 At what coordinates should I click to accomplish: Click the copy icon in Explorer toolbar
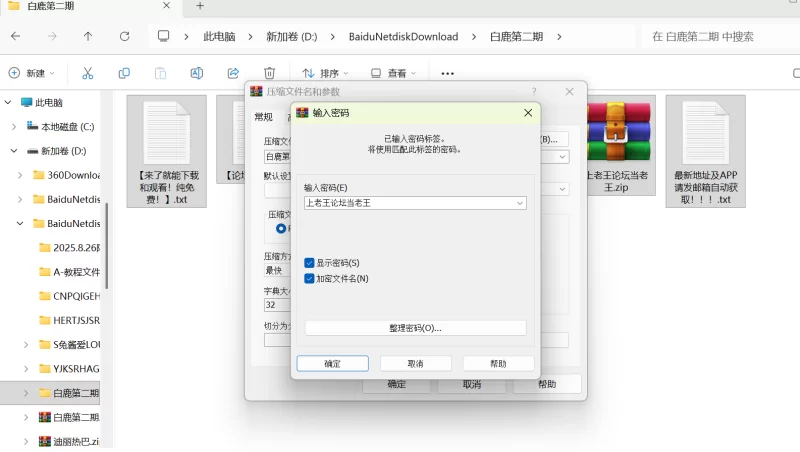click(124, 73)
